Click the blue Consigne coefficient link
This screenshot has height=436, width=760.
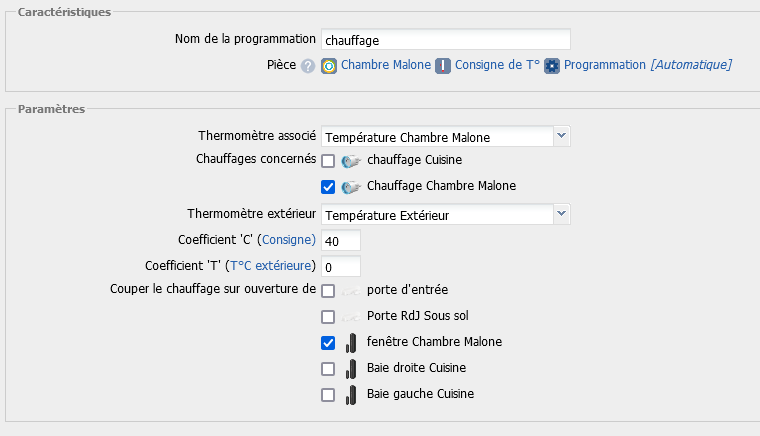coord(288,240)
